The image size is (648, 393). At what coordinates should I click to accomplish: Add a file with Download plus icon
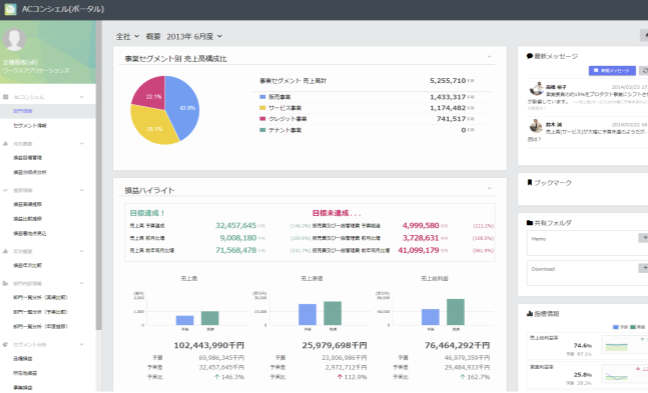click(644, 268)
